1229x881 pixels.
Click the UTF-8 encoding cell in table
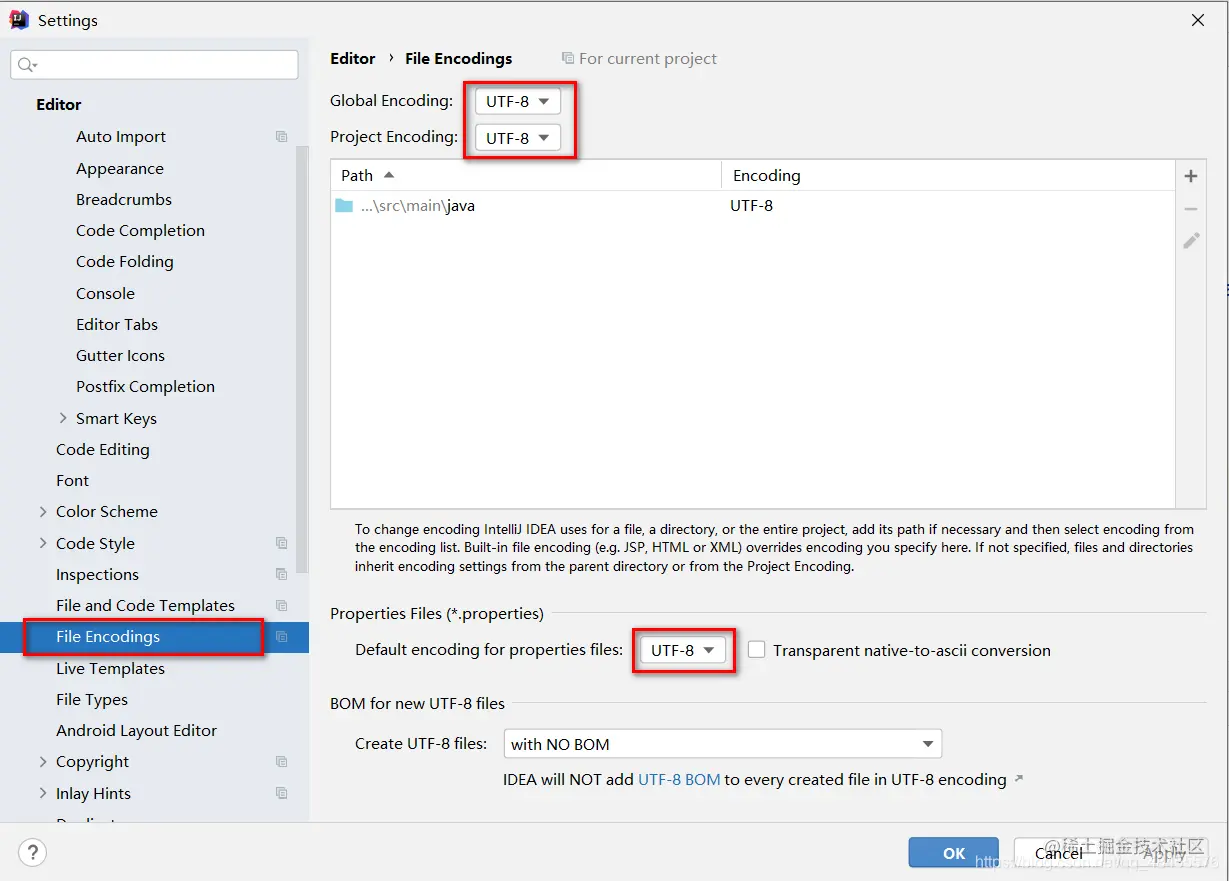pyautogui.click(x=751, y=206)
